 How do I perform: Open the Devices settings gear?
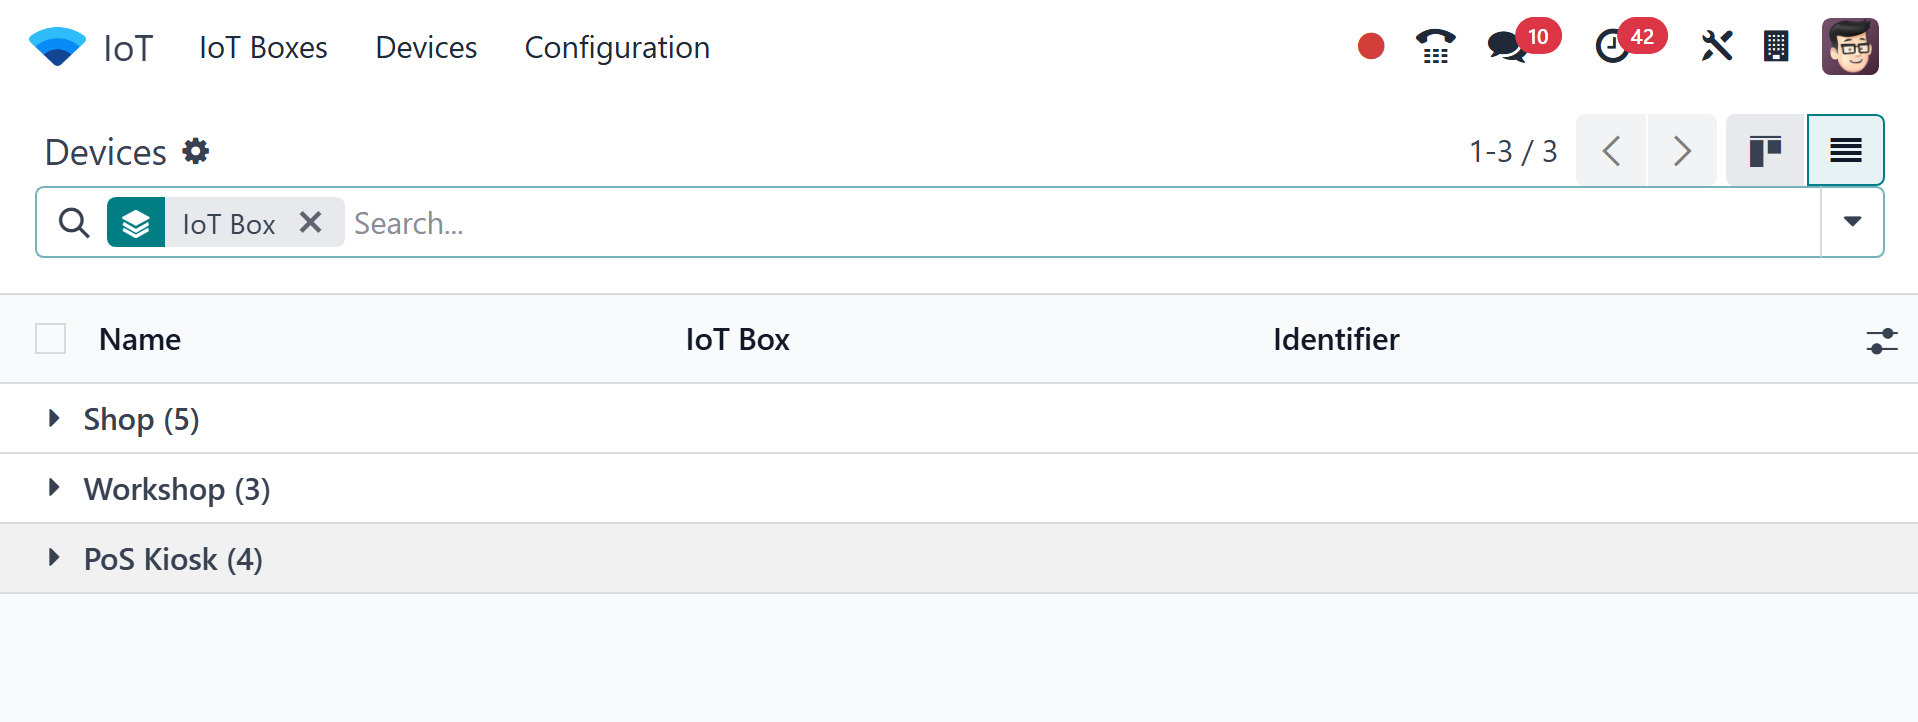[x=196, y=151]
